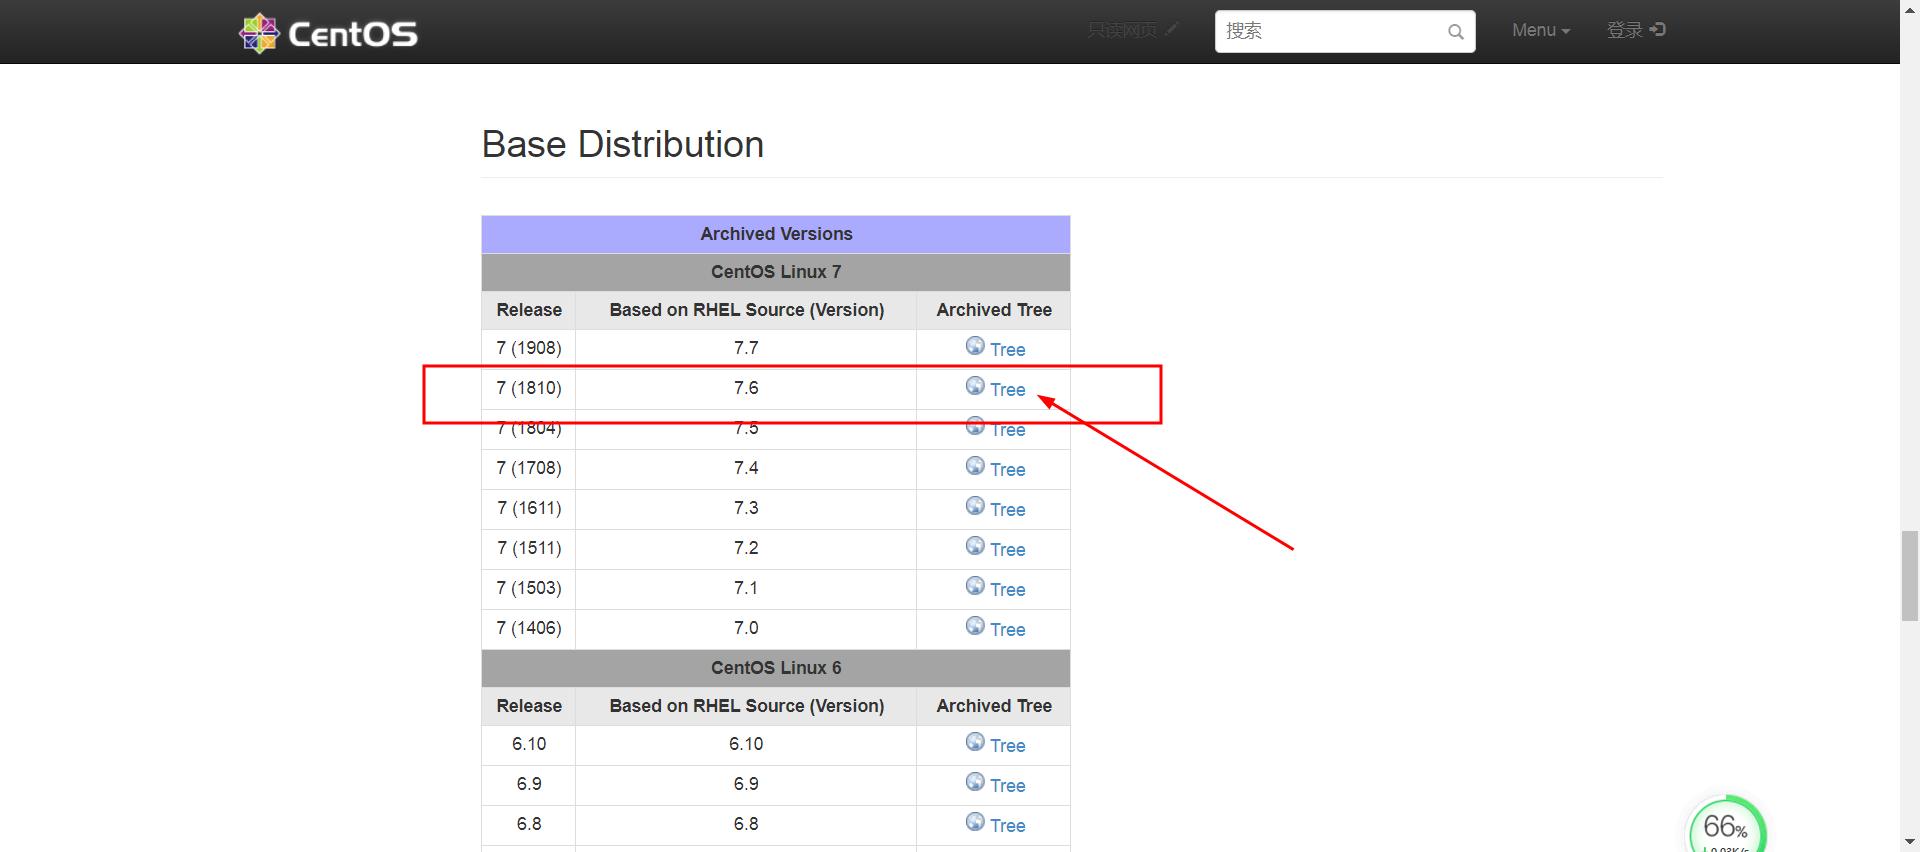Click the "Base Distribution" heading
The width and height of the screenshot is (1920, 852).
point(623,144)
